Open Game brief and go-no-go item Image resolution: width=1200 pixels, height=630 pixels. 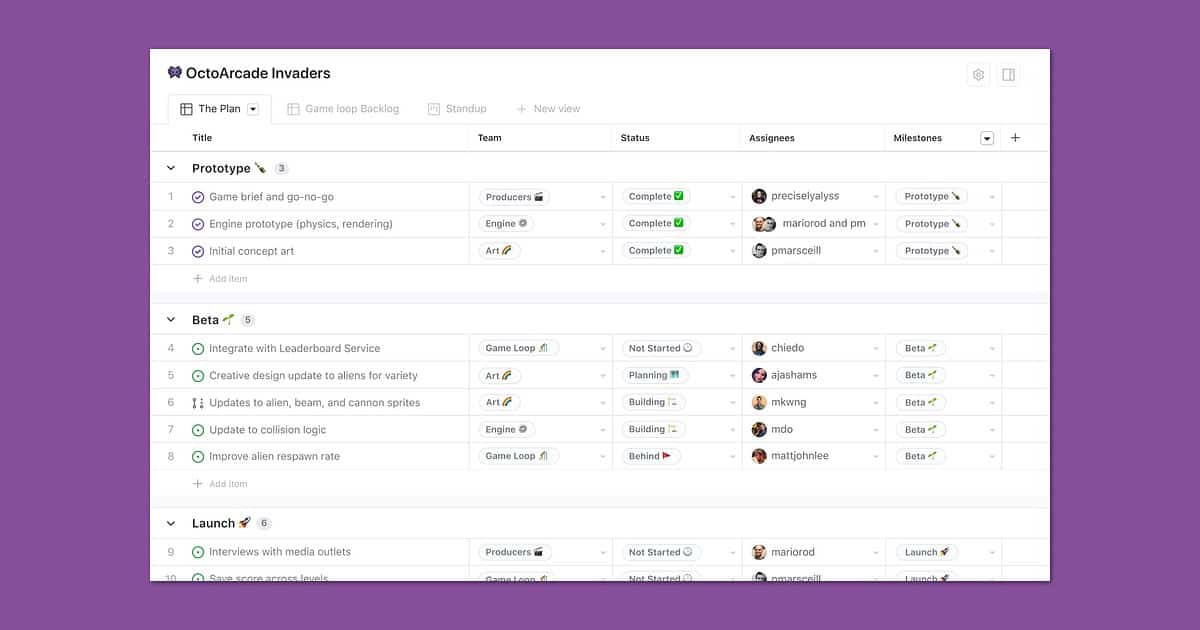point(271,197)
